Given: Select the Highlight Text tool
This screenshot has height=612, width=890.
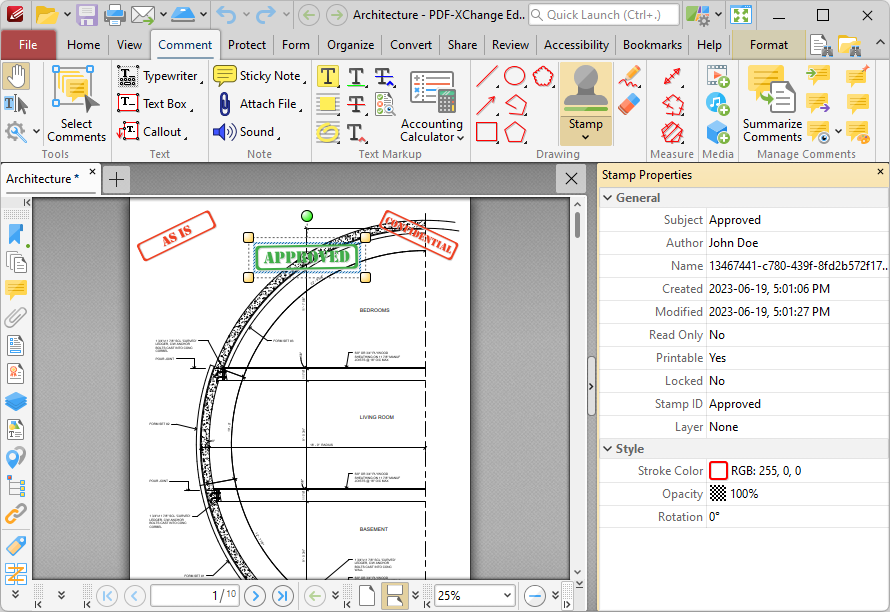Looking at the screenshot, I should point(328,76).
